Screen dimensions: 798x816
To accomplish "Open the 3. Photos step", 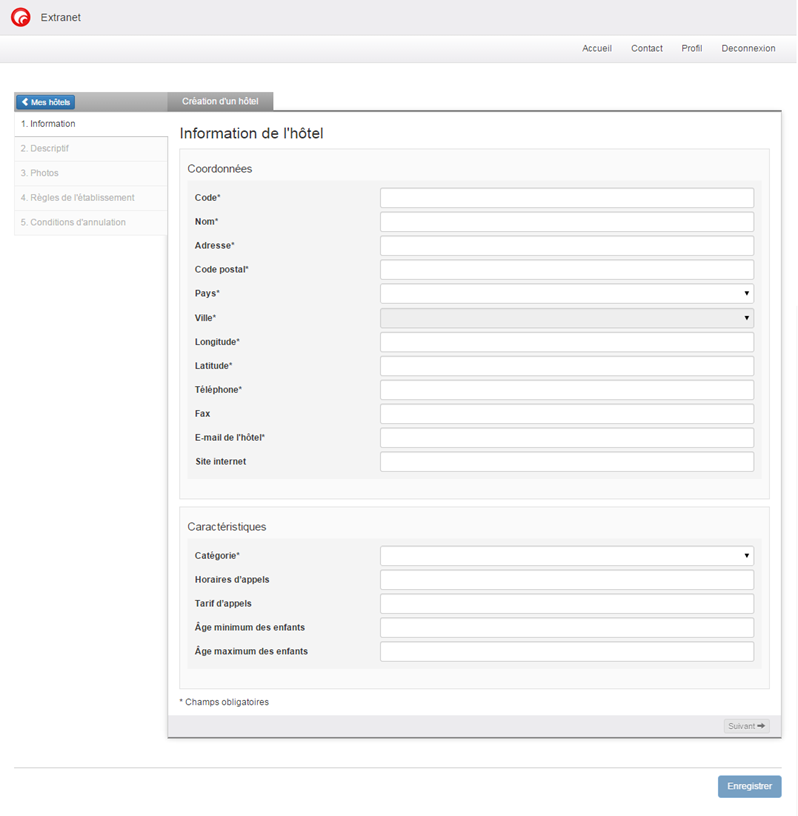I will pyautogui.click(x=40, y=173).
